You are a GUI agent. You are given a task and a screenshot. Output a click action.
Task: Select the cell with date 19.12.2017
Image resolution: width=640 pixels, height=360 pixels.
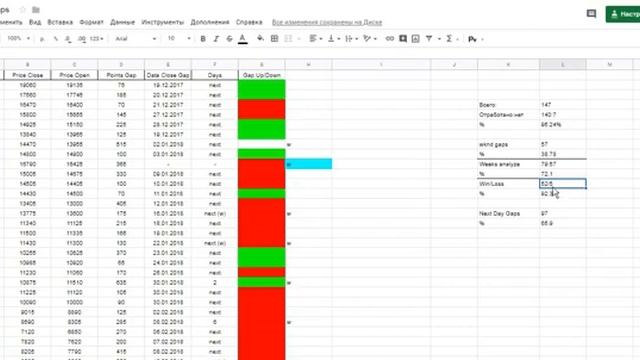[168, 85]
